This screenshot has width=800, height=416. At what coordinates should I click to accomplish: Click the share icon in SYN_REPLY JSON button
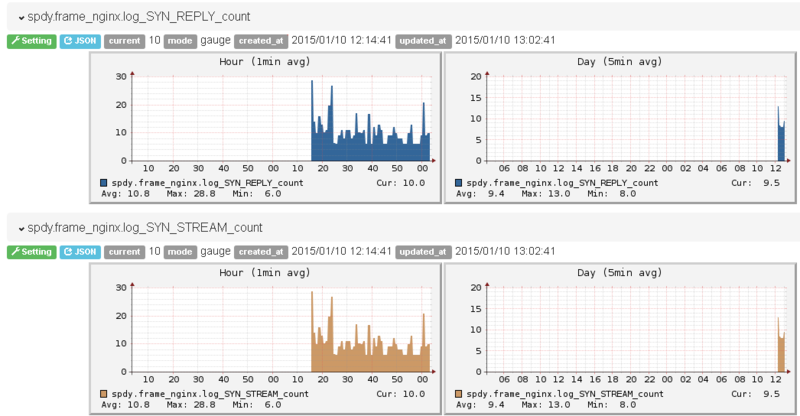pyautogui.click(x=68, y=41)
